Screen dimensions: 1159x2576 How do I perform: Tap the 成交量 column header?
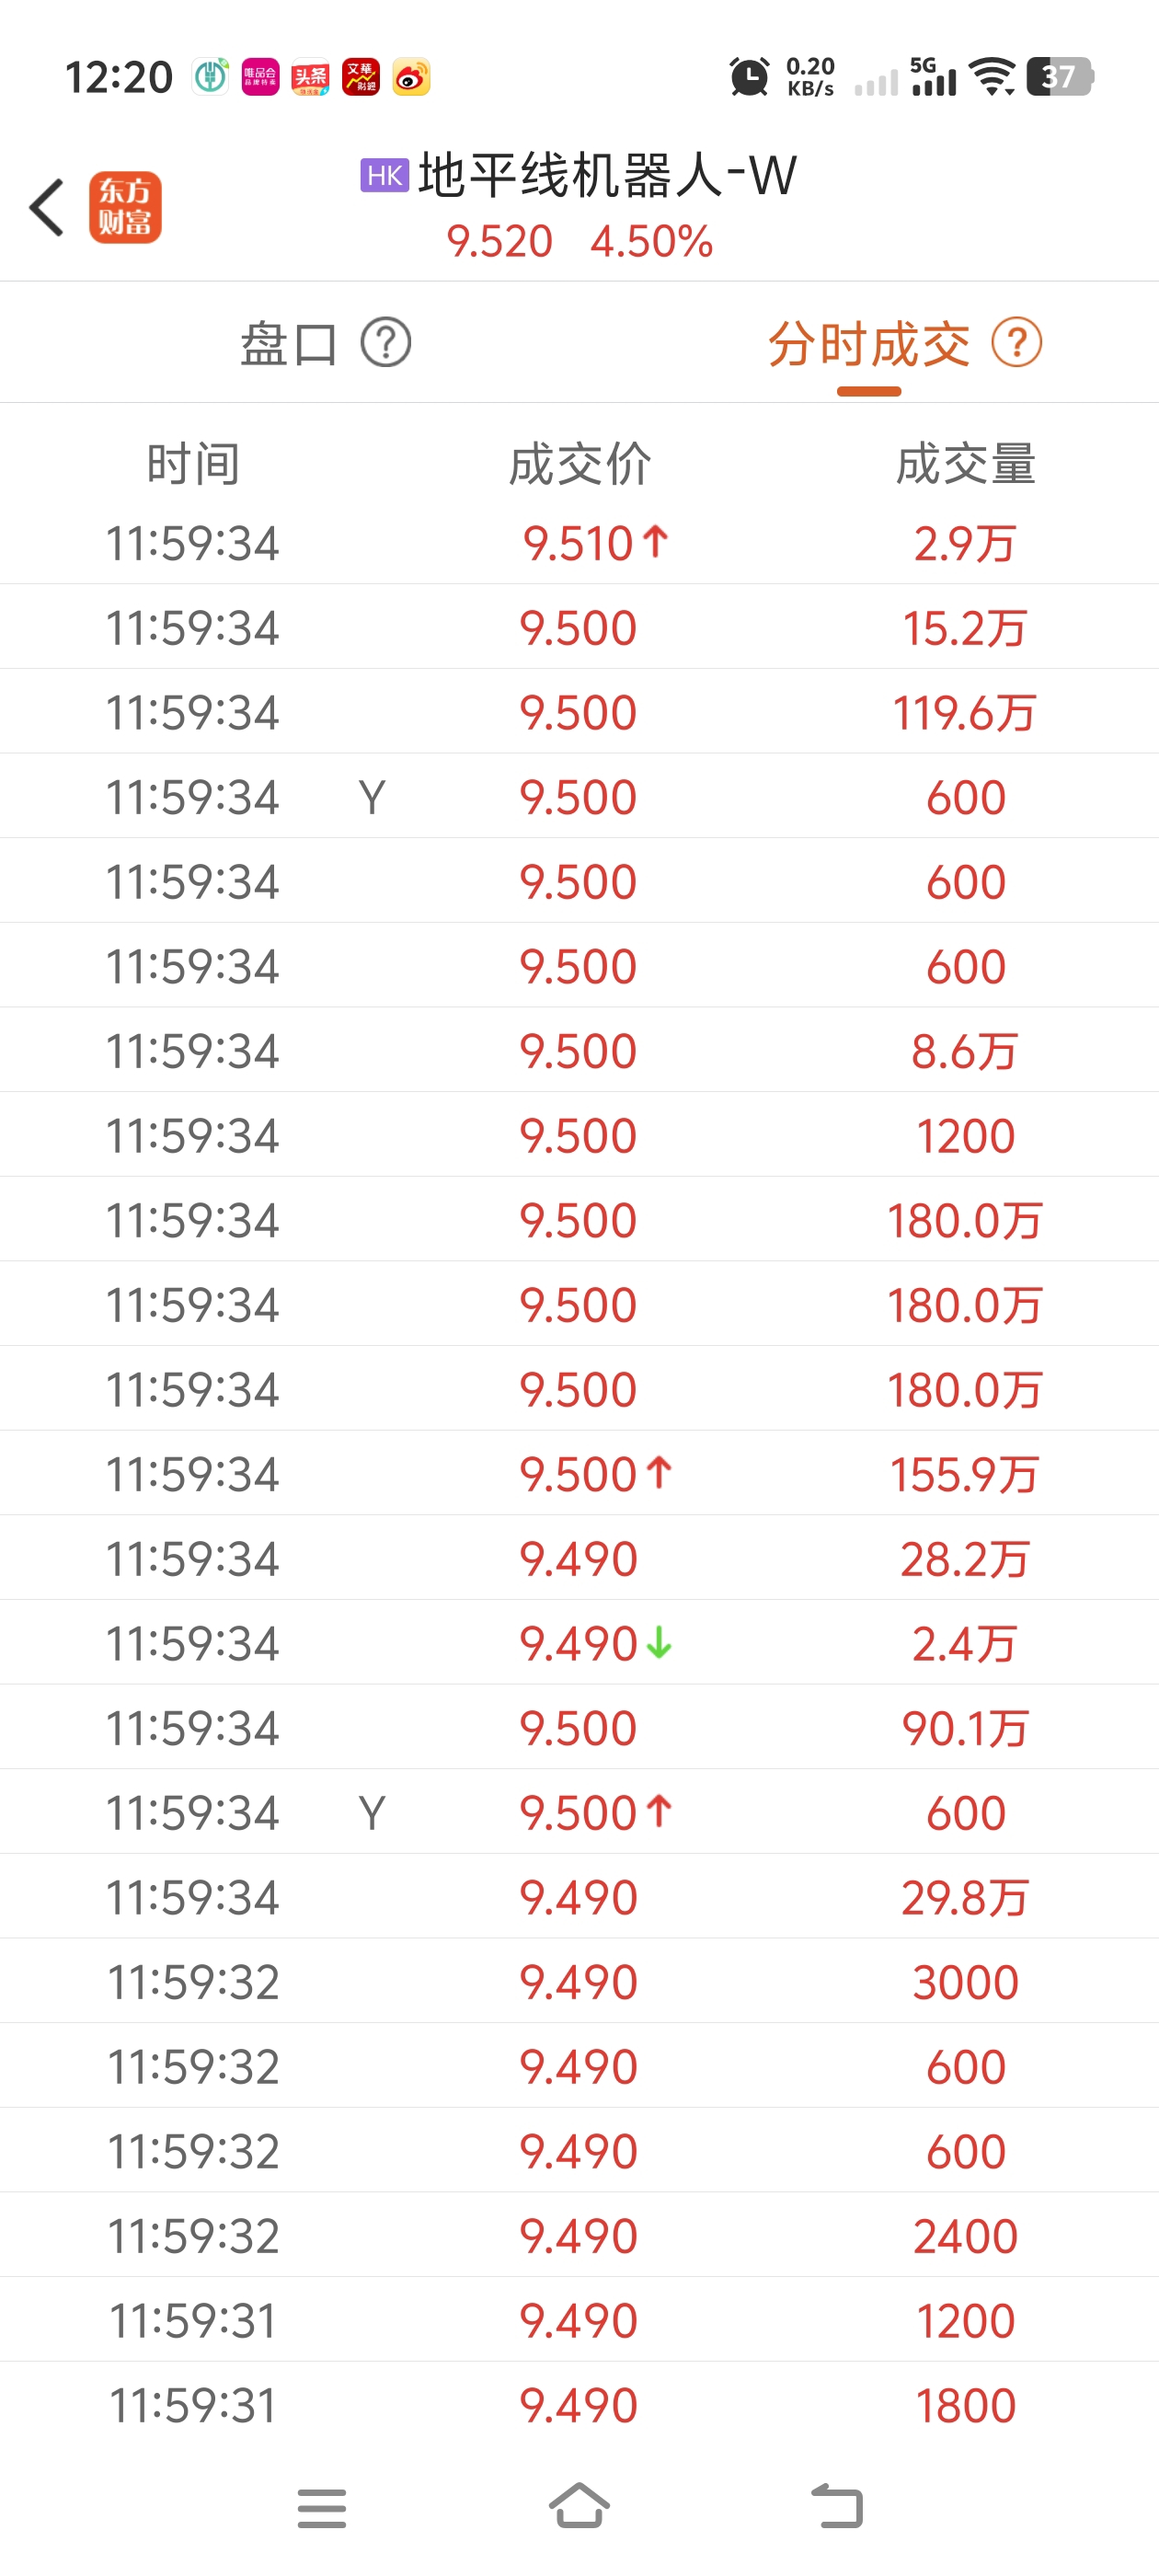pyautogui.click(x=965, y=464)
